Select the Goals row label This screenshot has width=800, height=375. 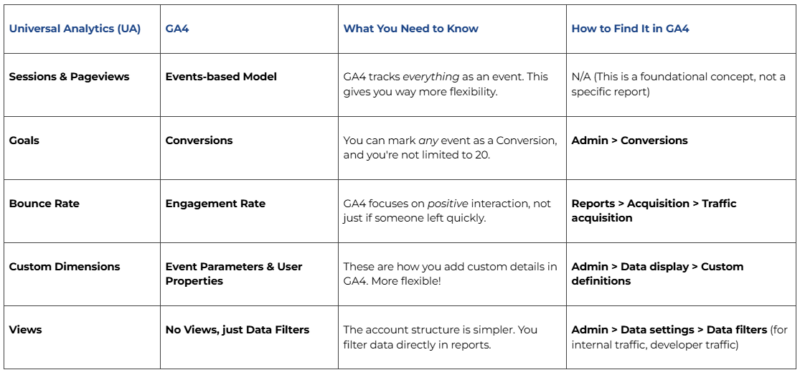pyautogui.click(x=24, y=140)
